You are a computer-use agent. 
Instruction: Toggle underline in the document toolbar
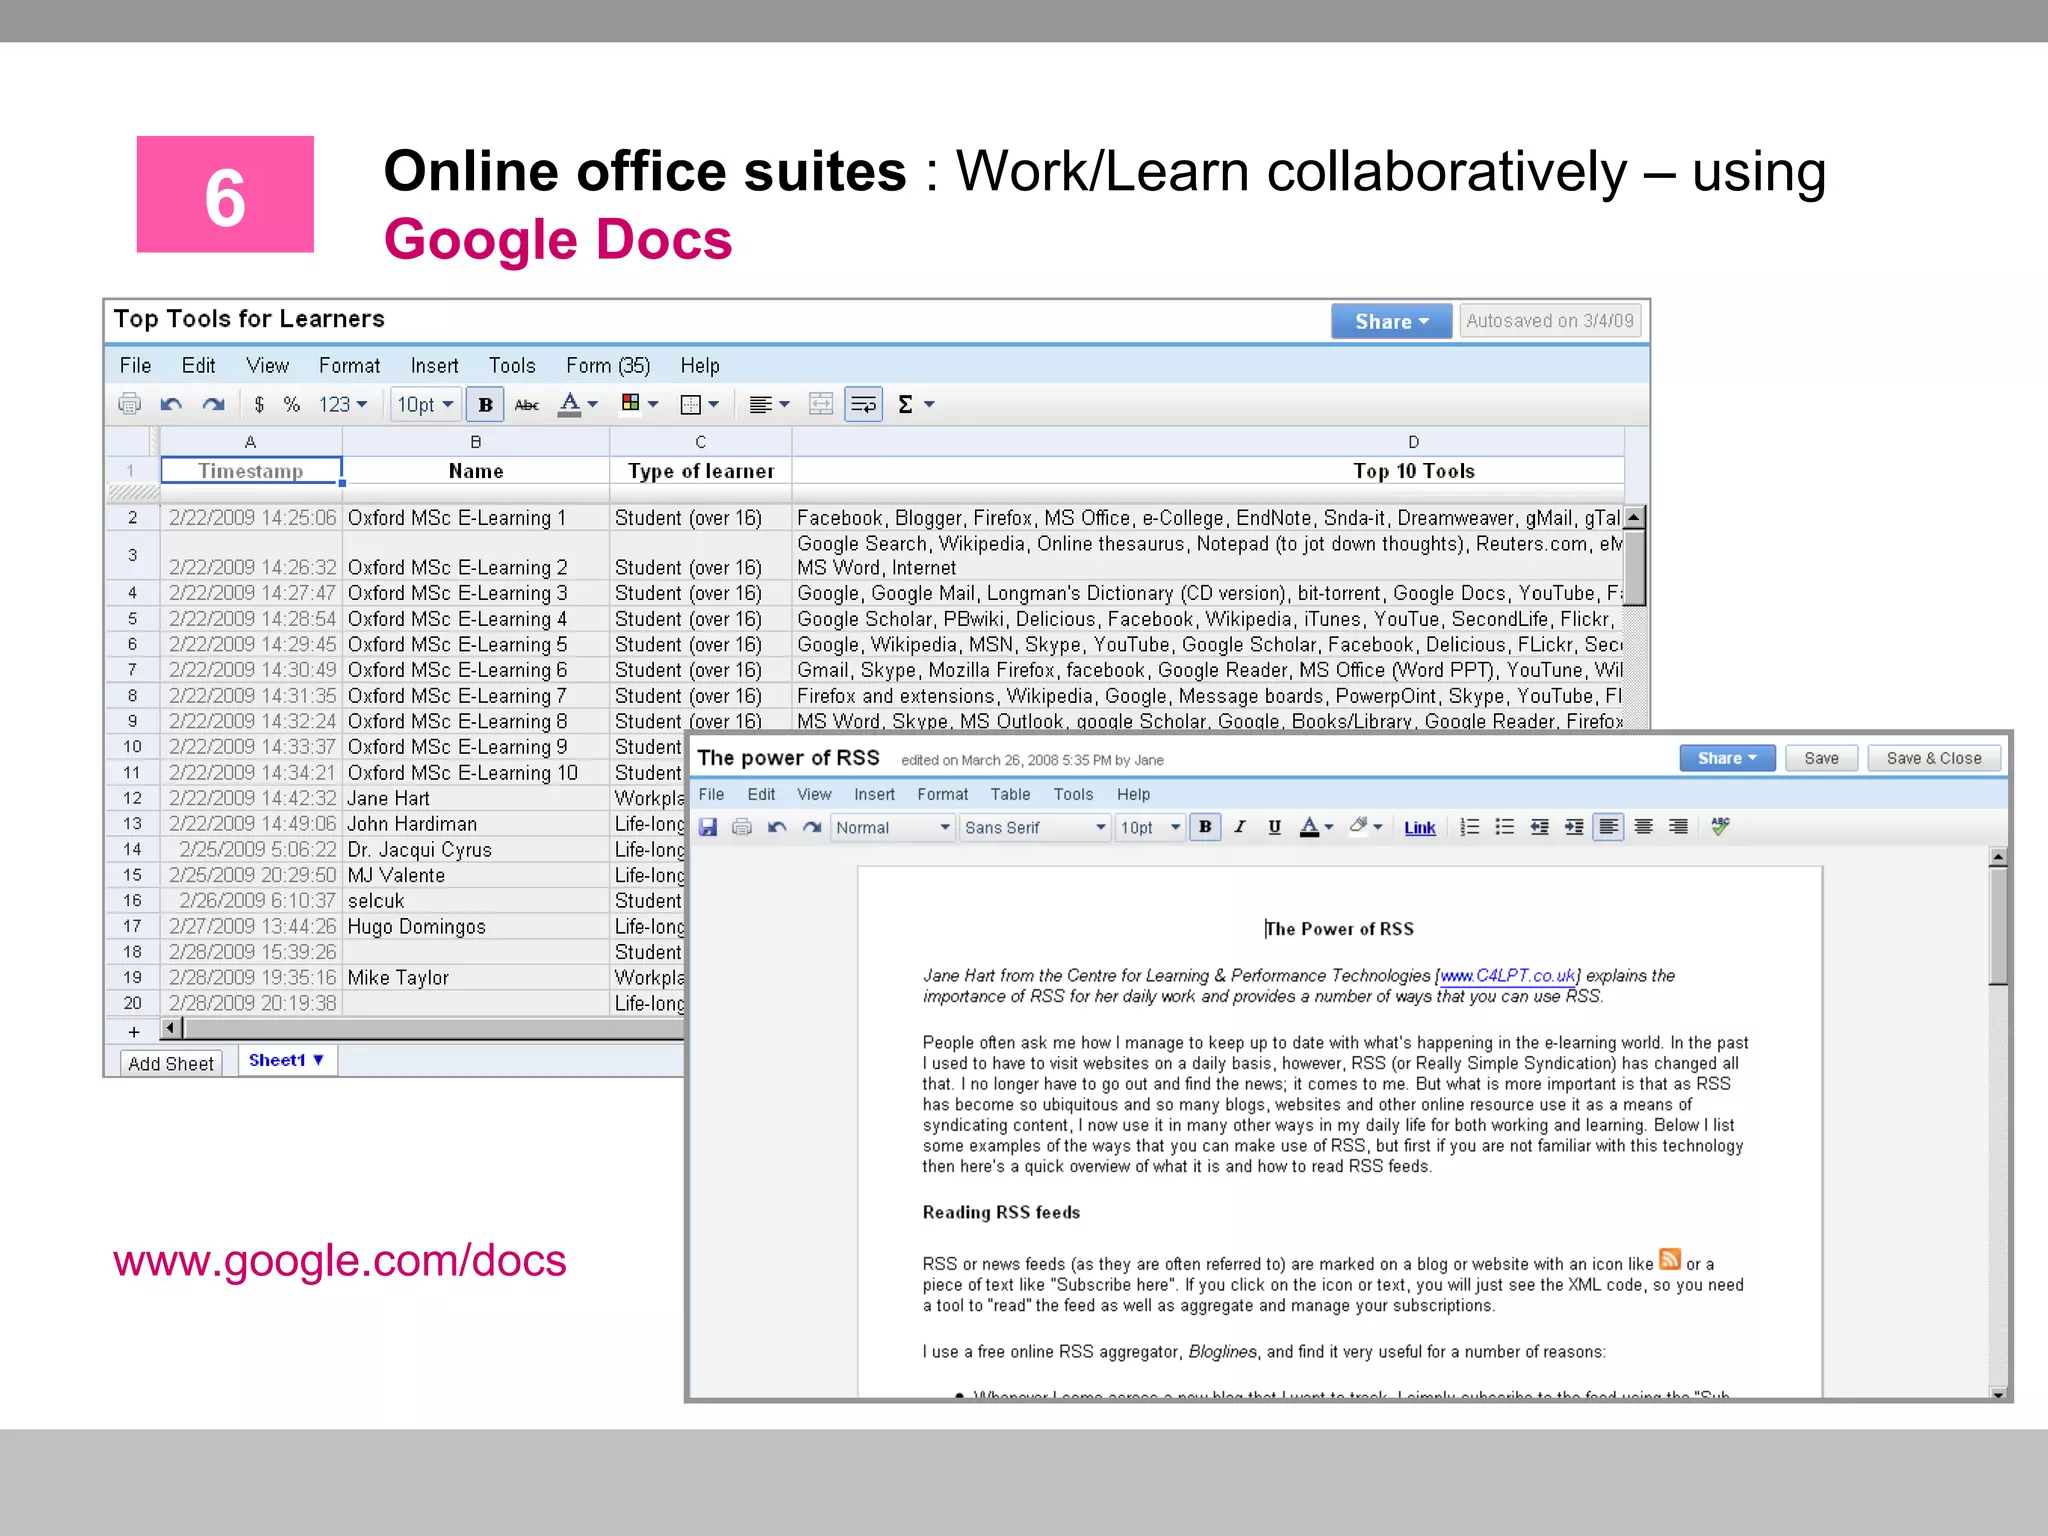1274,827
